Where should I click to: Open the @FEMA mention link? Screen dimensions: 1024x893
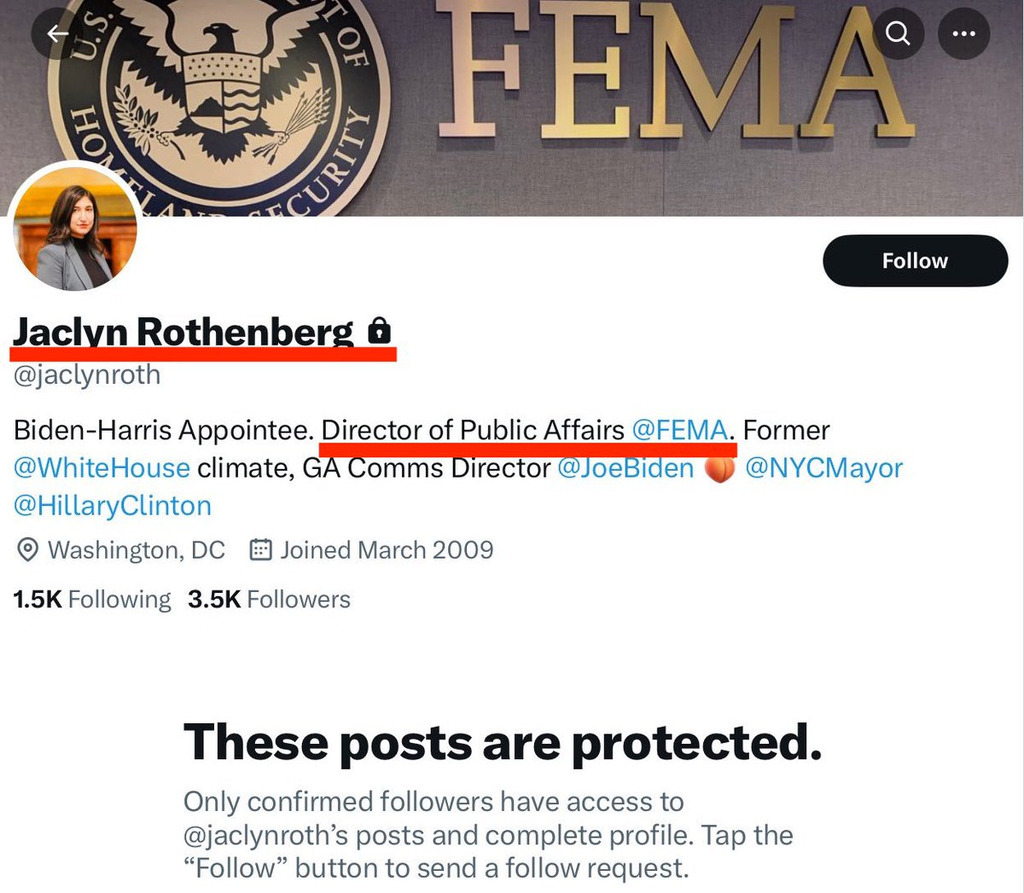coord(679,431)
